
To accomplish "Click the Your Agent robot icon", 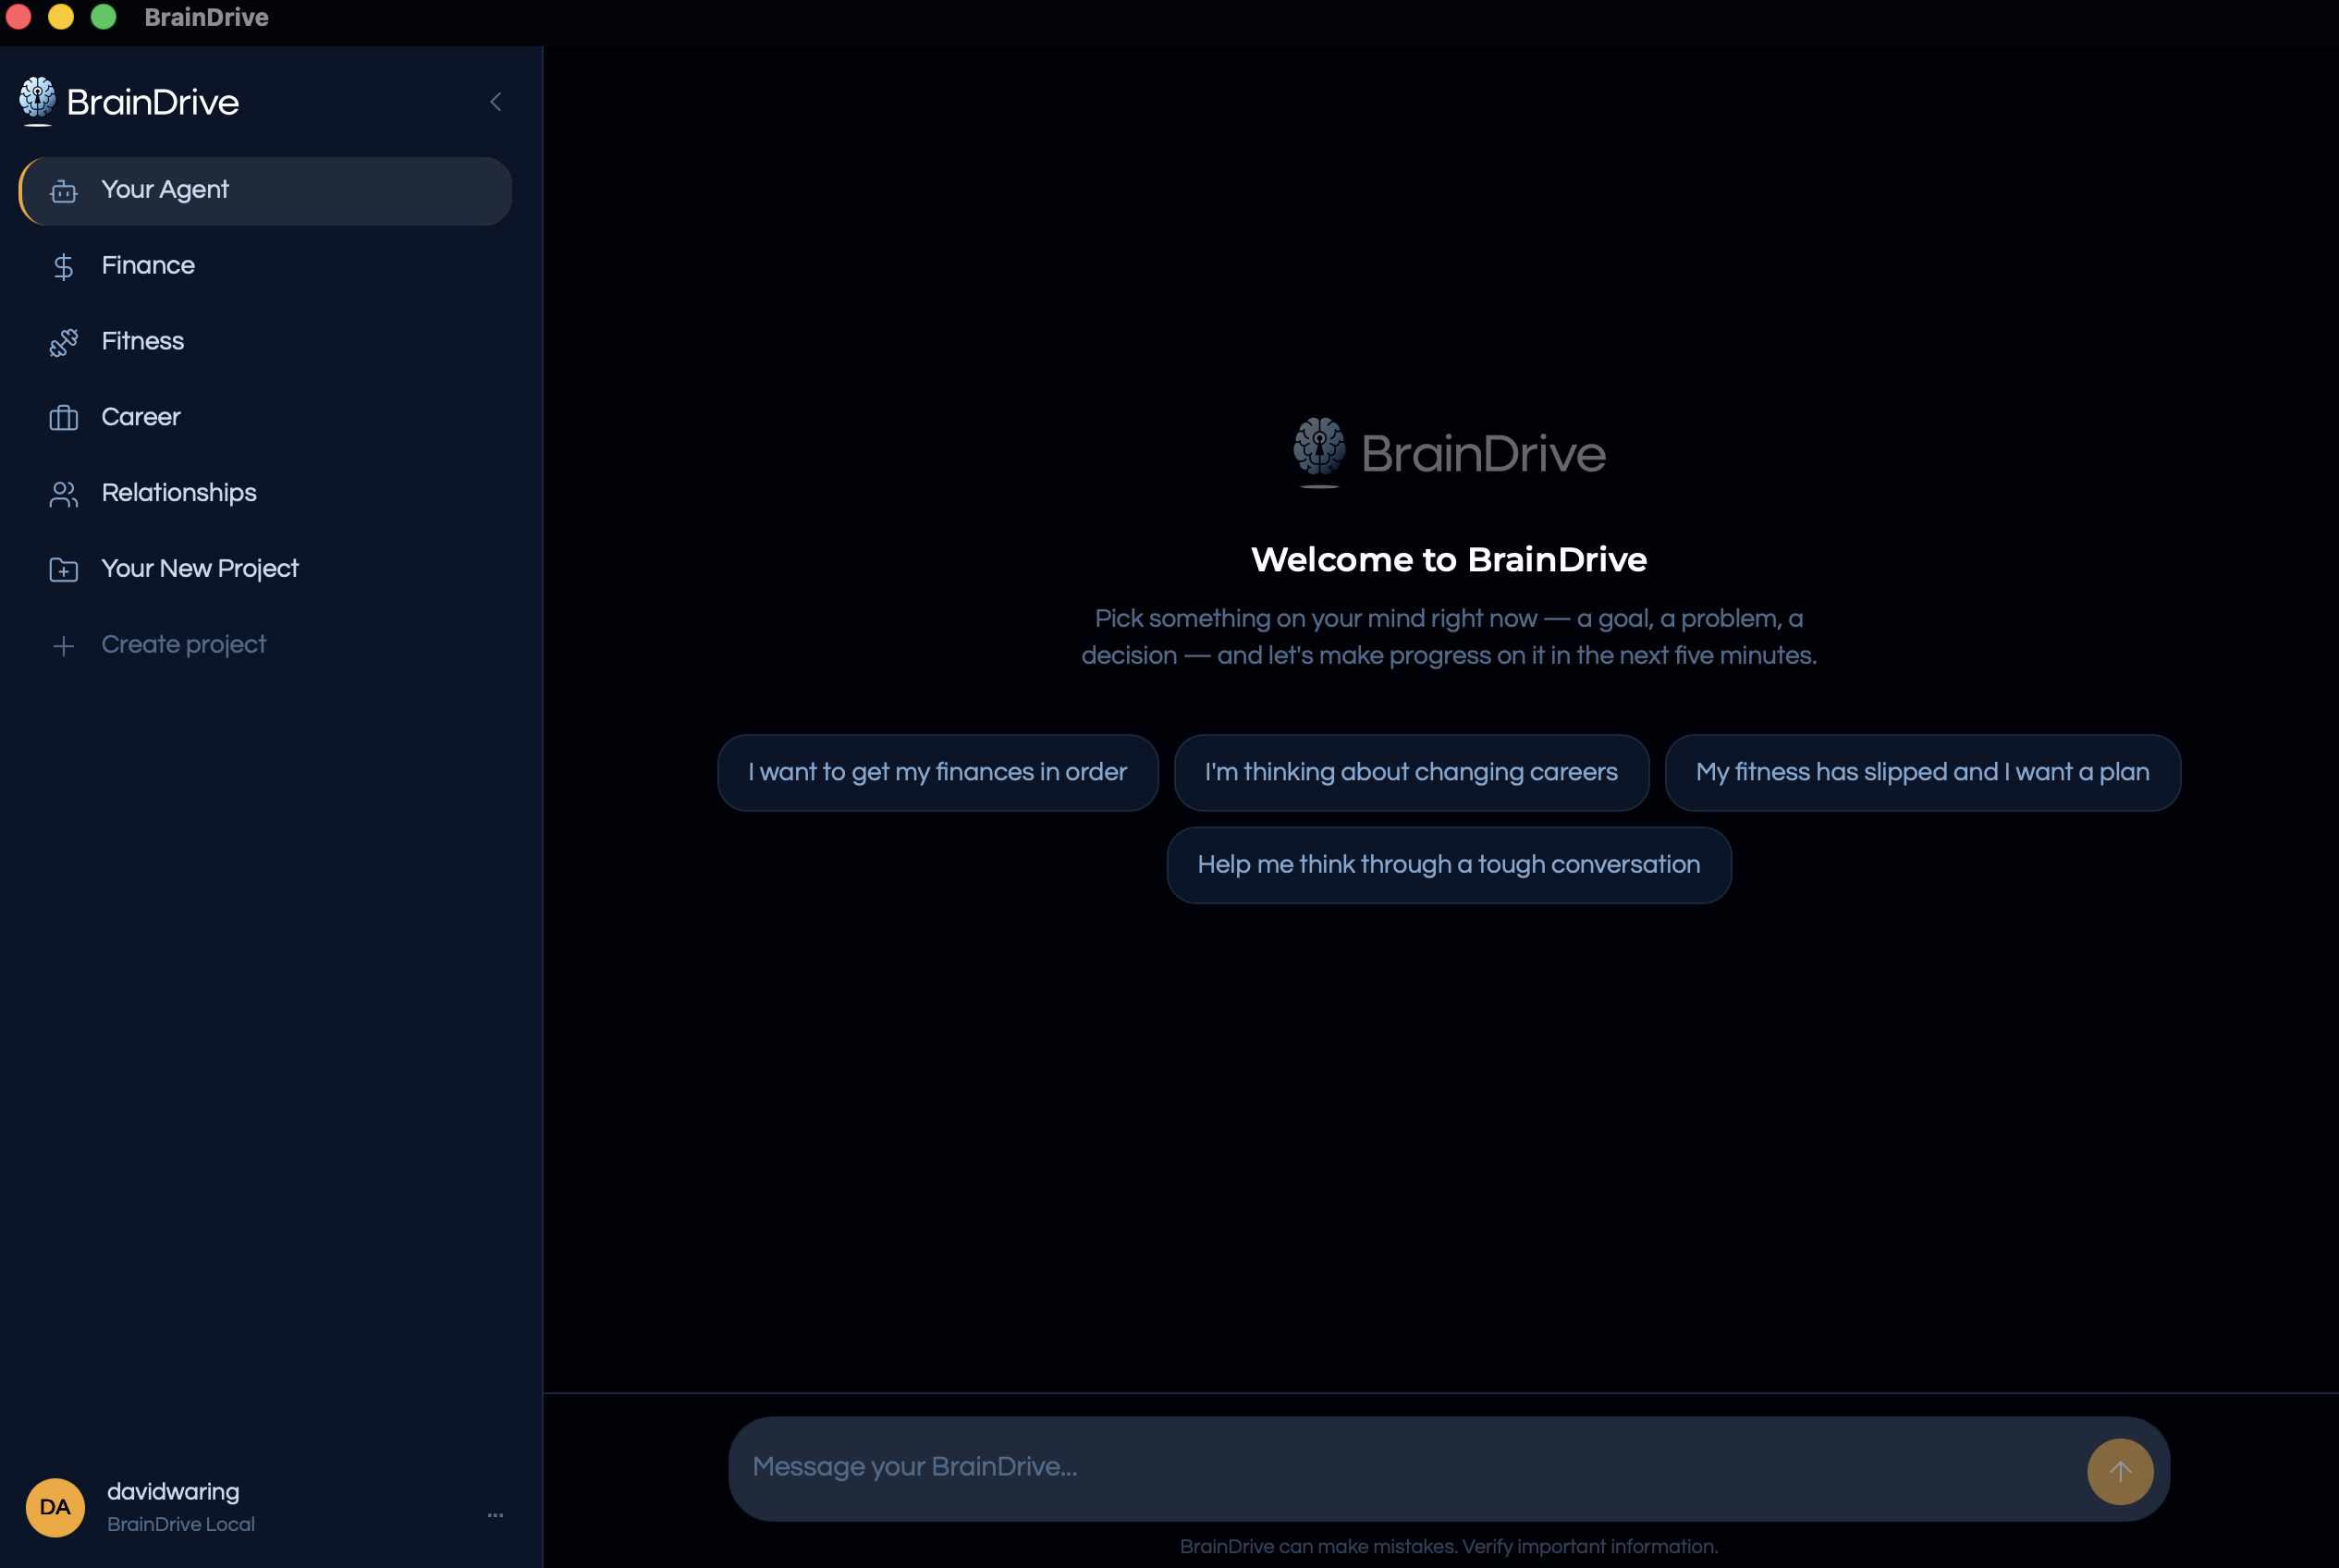I will (x=64, y=191).
